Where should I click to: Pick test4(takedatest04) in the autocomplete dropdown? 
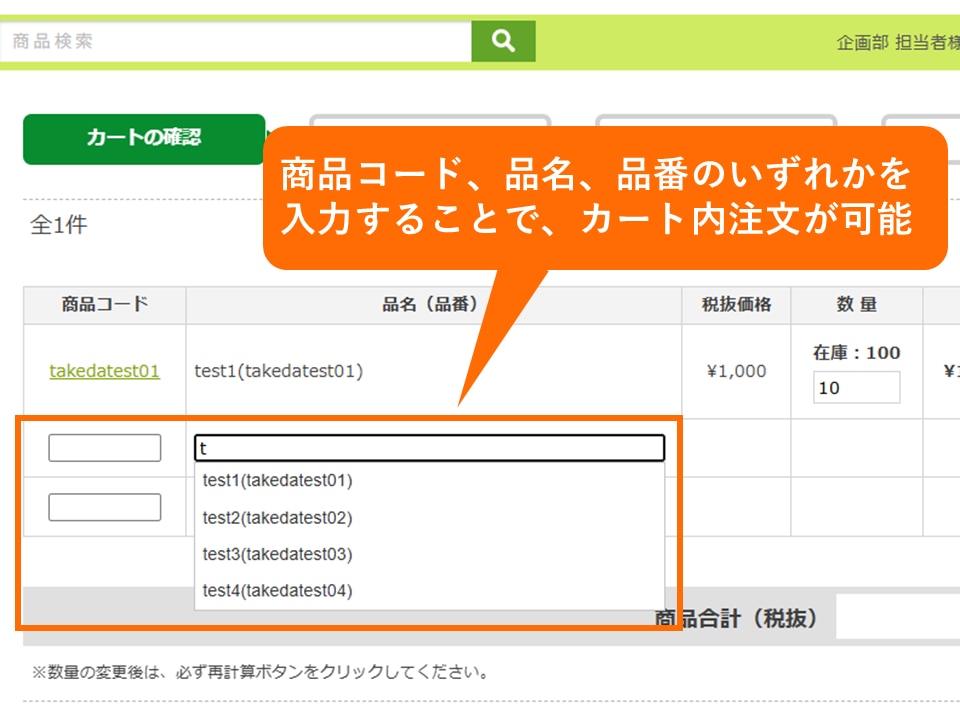pyautogui.click(x=278, y=591)
